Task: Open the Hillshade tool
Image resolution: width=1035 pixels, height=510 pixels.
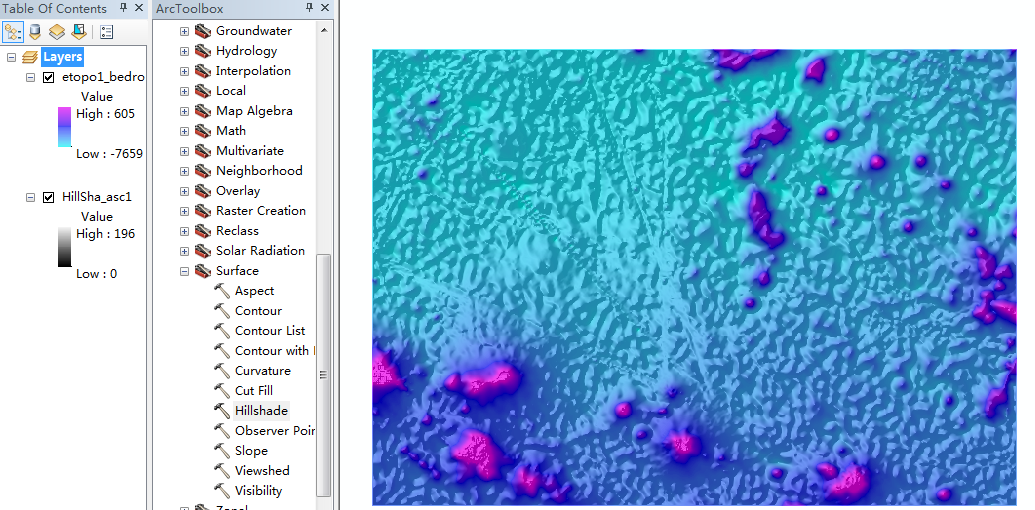Action: (261, 410)
